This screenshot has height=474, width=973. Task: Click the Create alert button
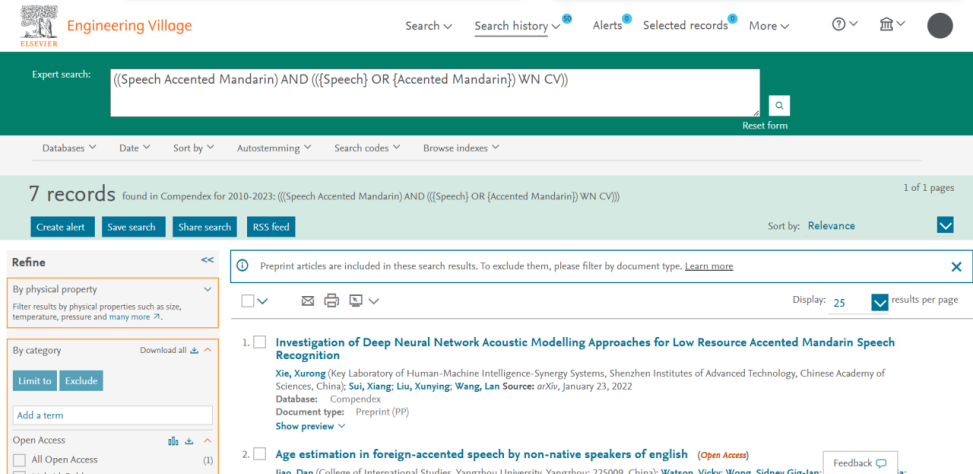pyautogui.click(x=62, y=227)
